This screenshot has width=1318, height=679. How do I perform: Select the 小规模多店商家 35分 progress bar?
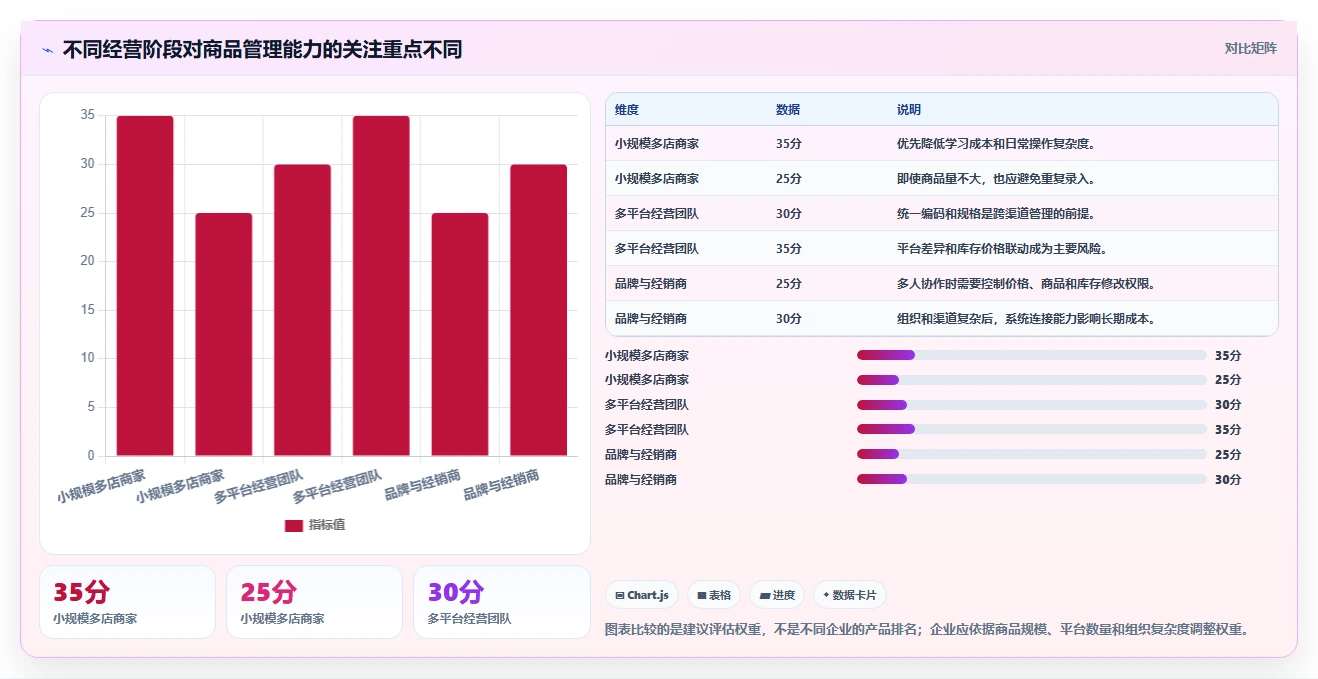1032,355
